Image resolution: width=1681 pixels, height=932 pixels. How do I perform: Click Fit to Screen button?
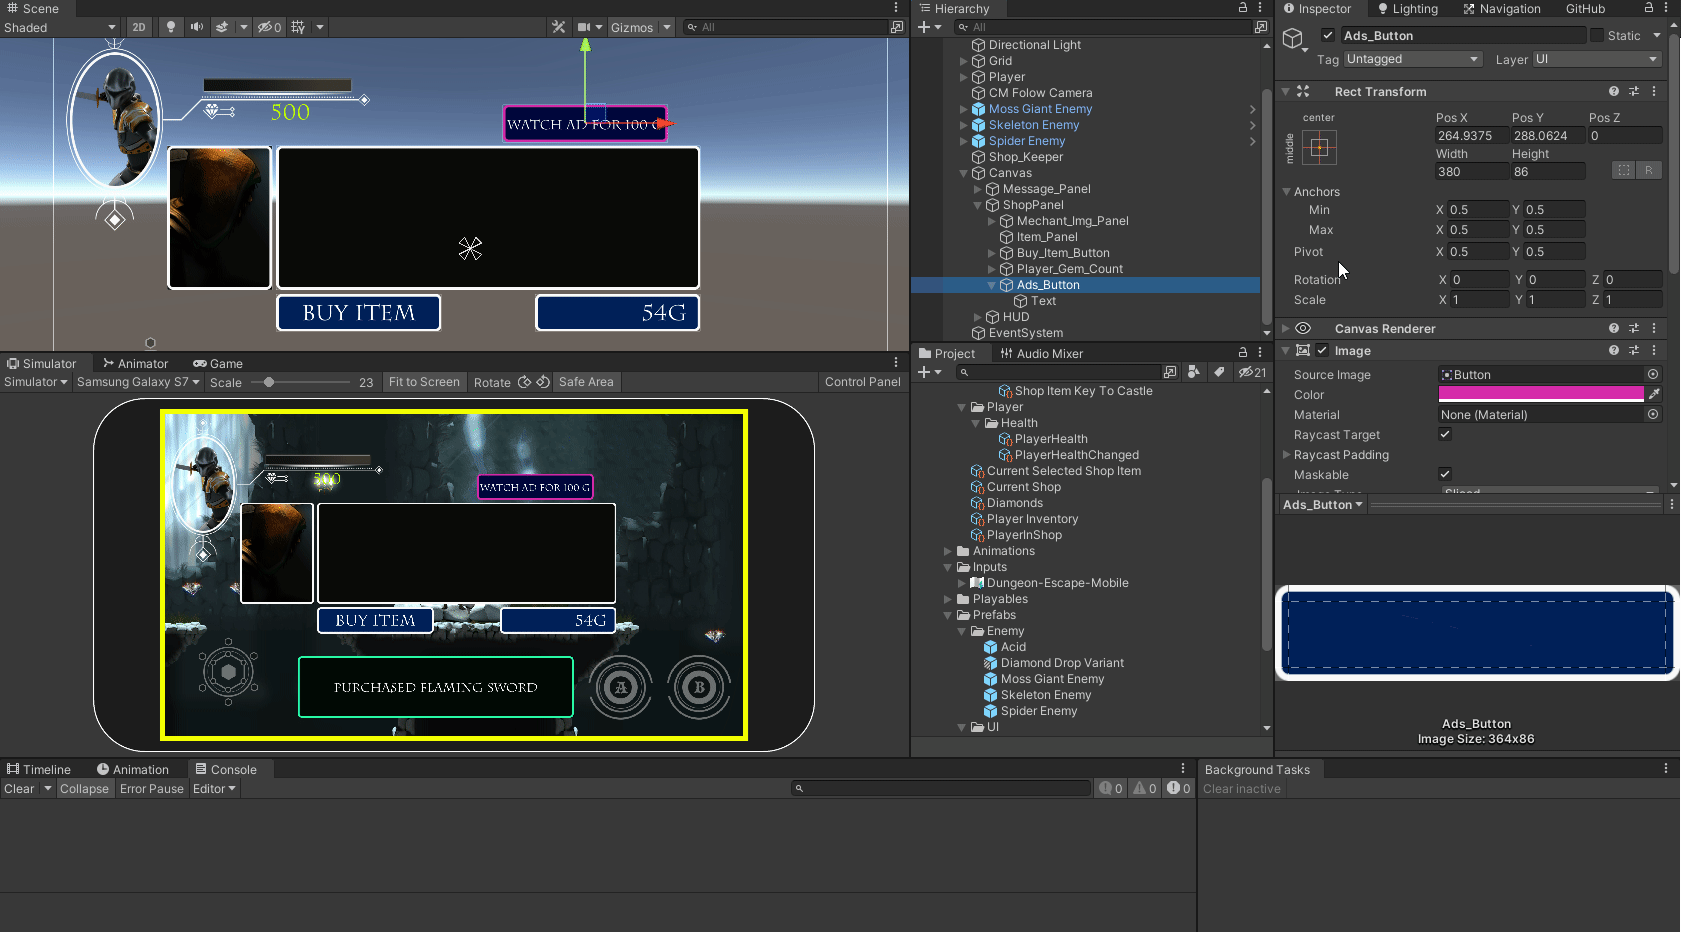click(x=424, y=382)
